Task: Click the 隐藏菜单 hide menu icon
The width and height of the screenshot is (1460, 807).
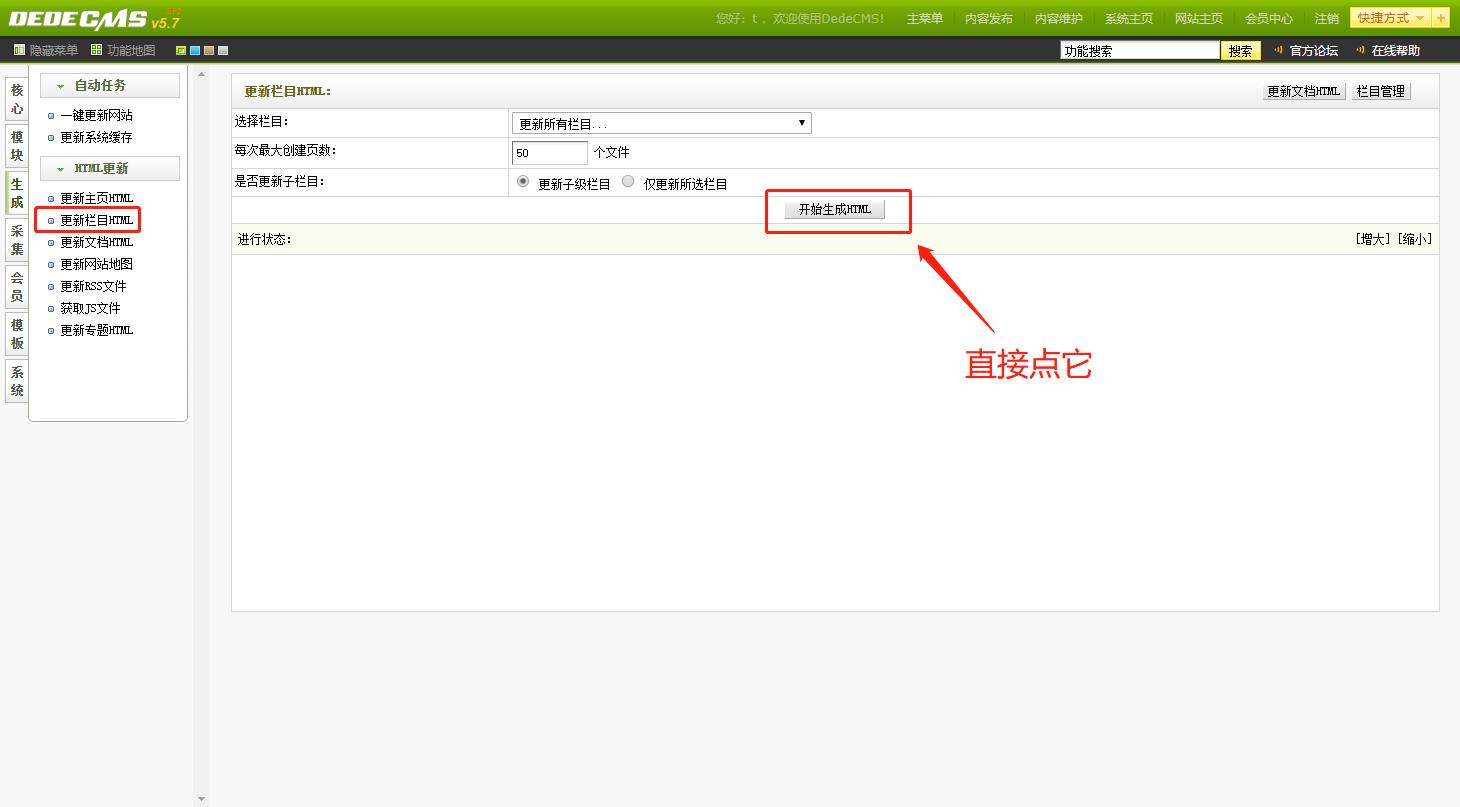Action: click(x=19, y=50)
